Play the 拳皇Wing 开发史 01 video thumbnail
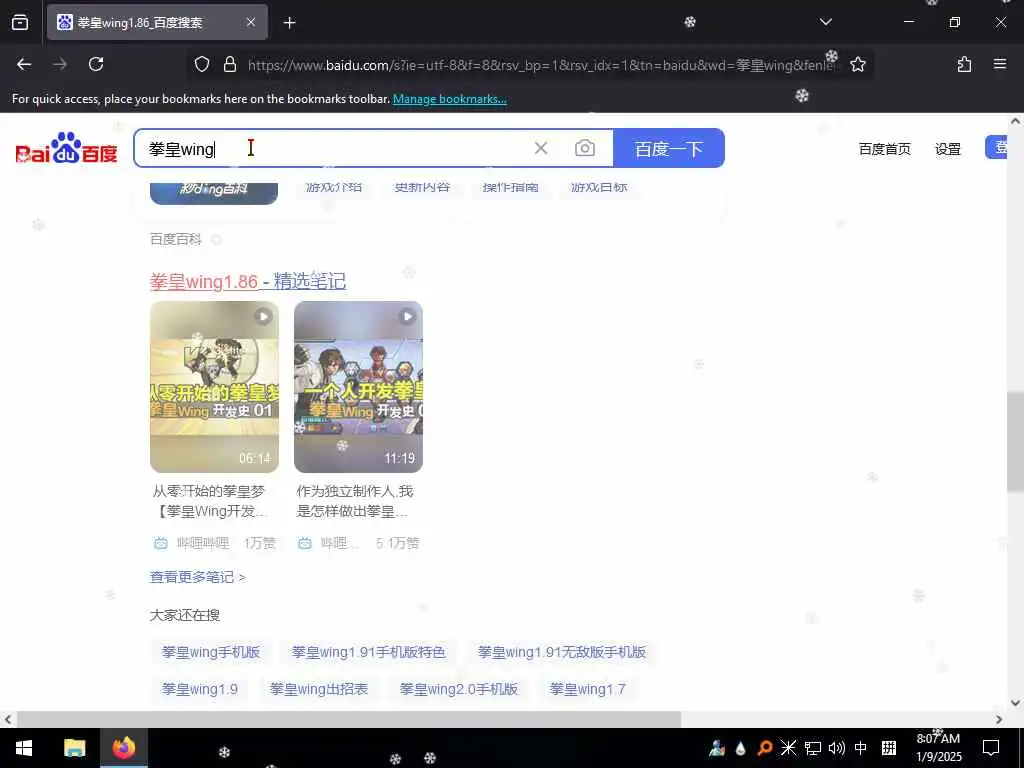This screenshot has width=1024, height=768. click(x=214, y=387)
